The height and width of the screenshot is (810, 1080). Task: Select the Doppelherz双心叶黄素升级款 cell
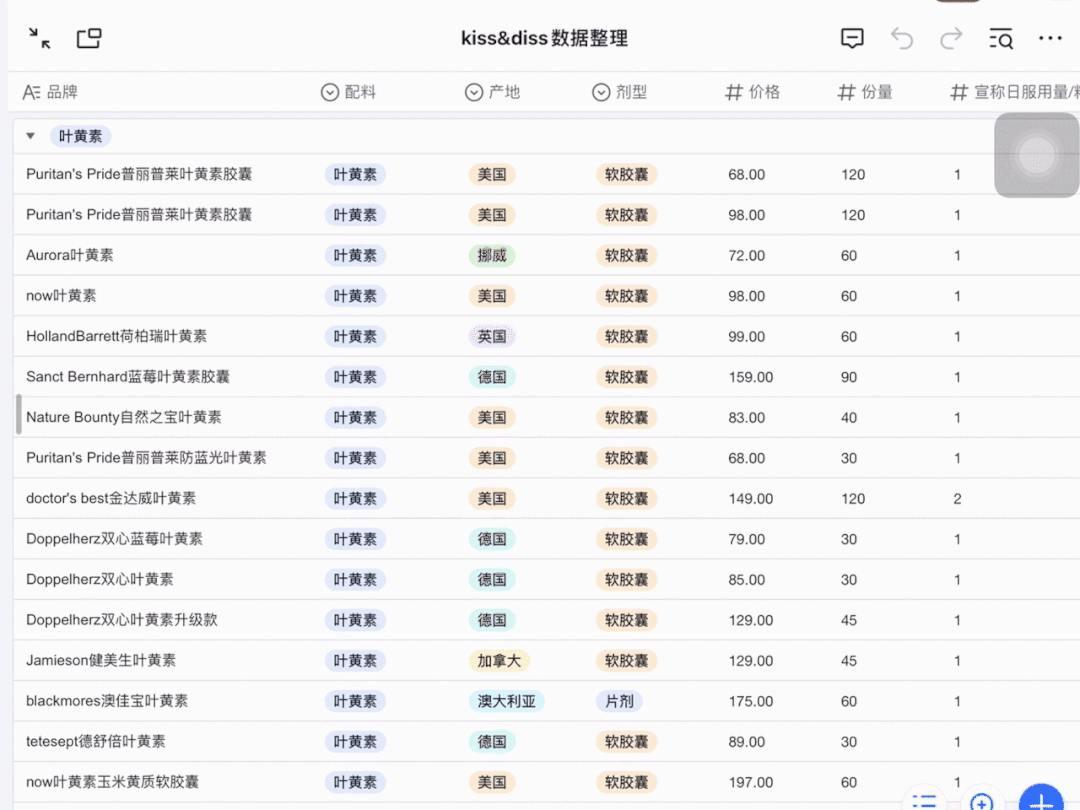pyautogui.click(x=122, y=620)
